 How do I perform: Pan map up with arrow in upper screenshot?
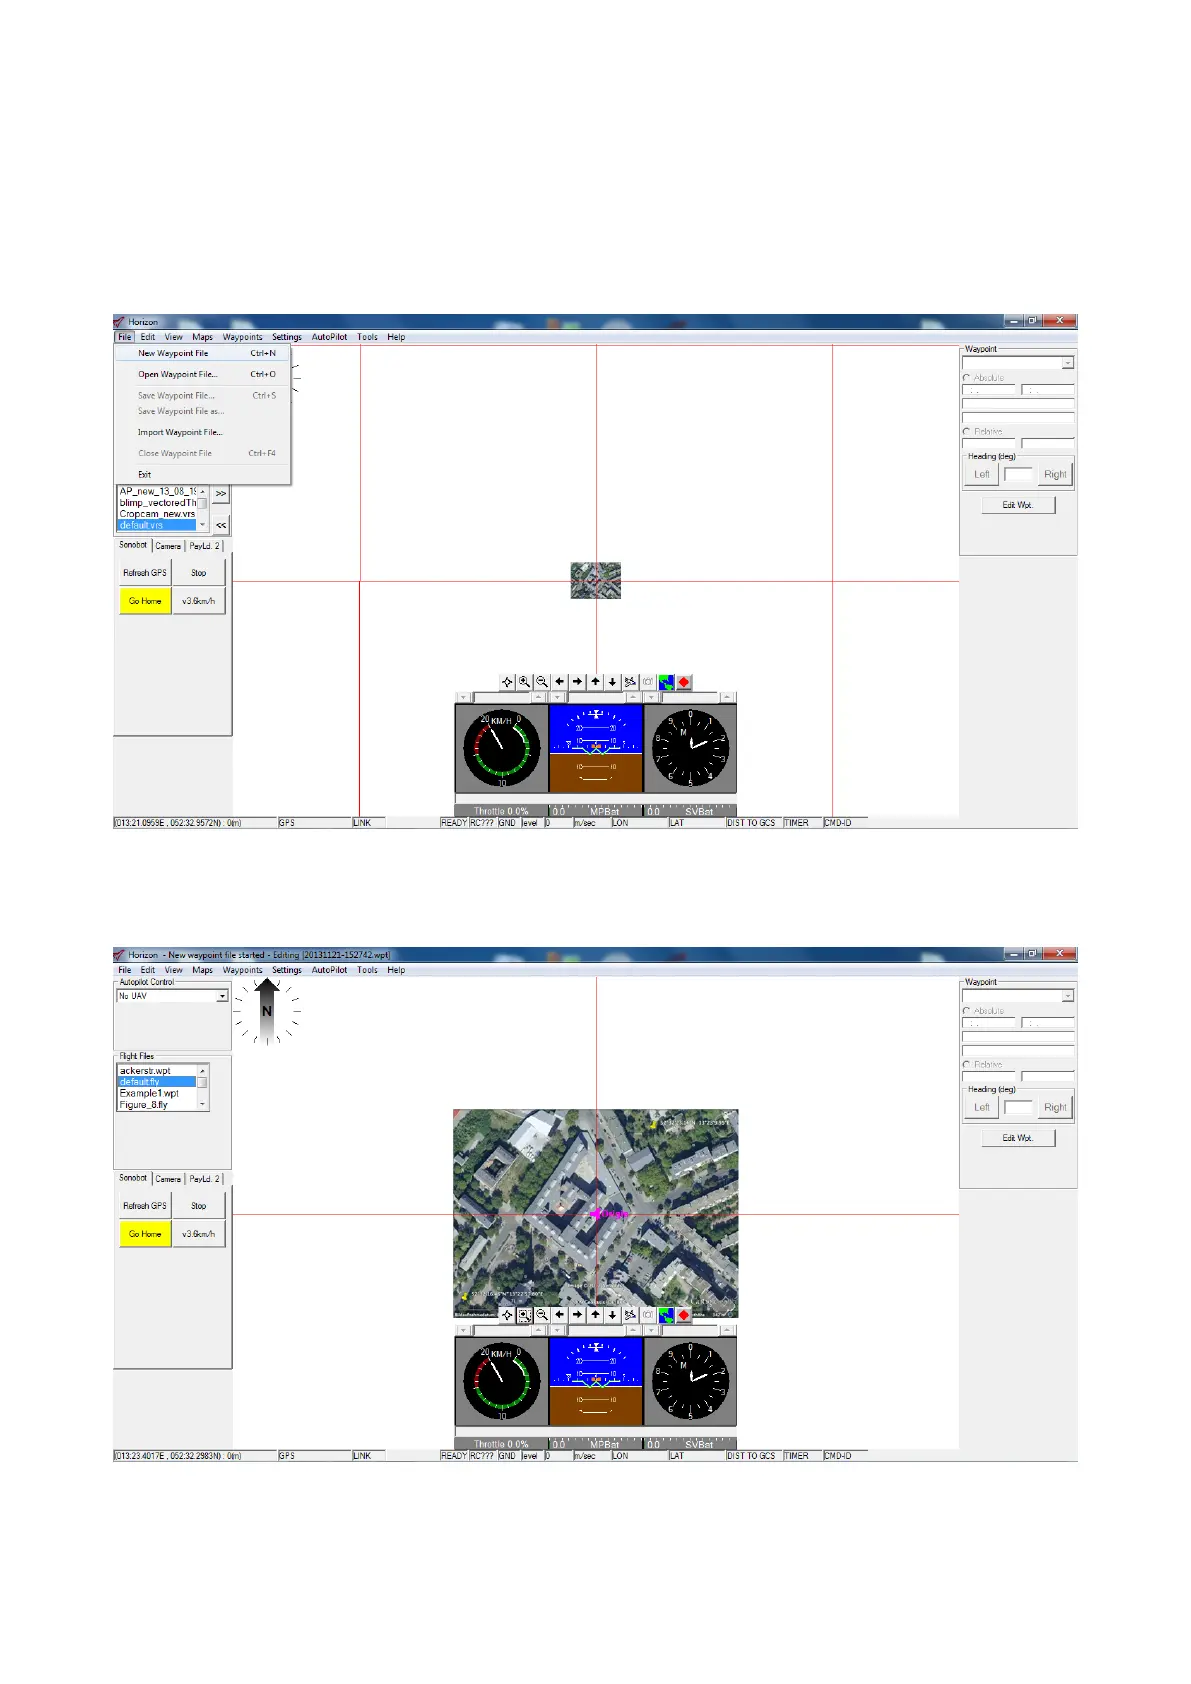[x=595, y=682]
